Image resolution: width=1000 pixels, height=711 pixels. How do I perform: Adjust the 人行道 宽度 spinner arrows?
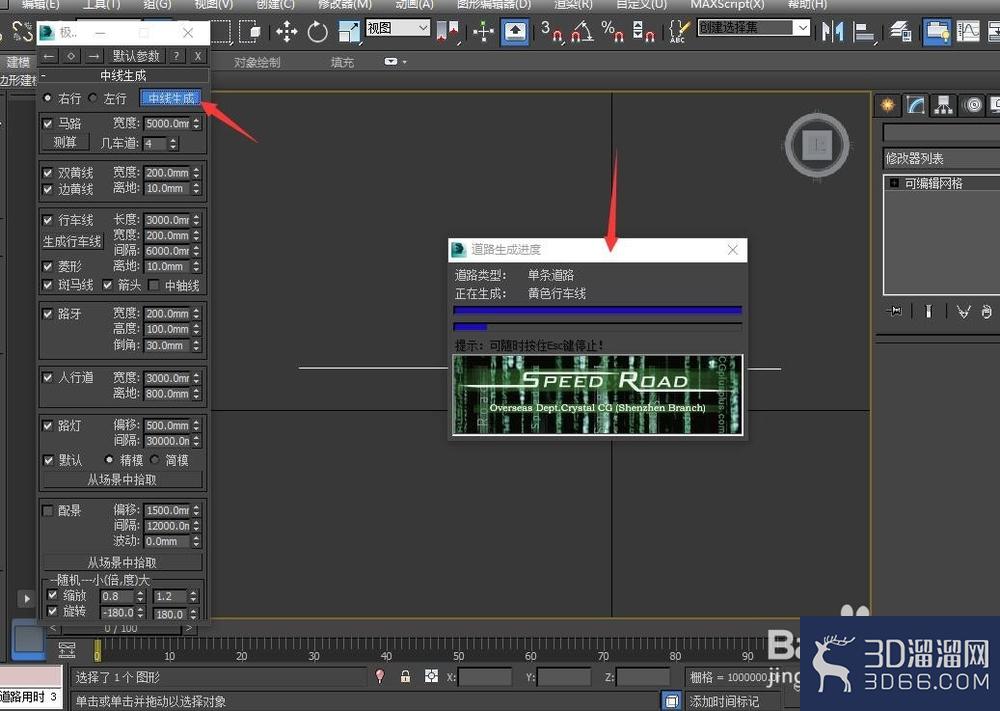coord(196,378)
